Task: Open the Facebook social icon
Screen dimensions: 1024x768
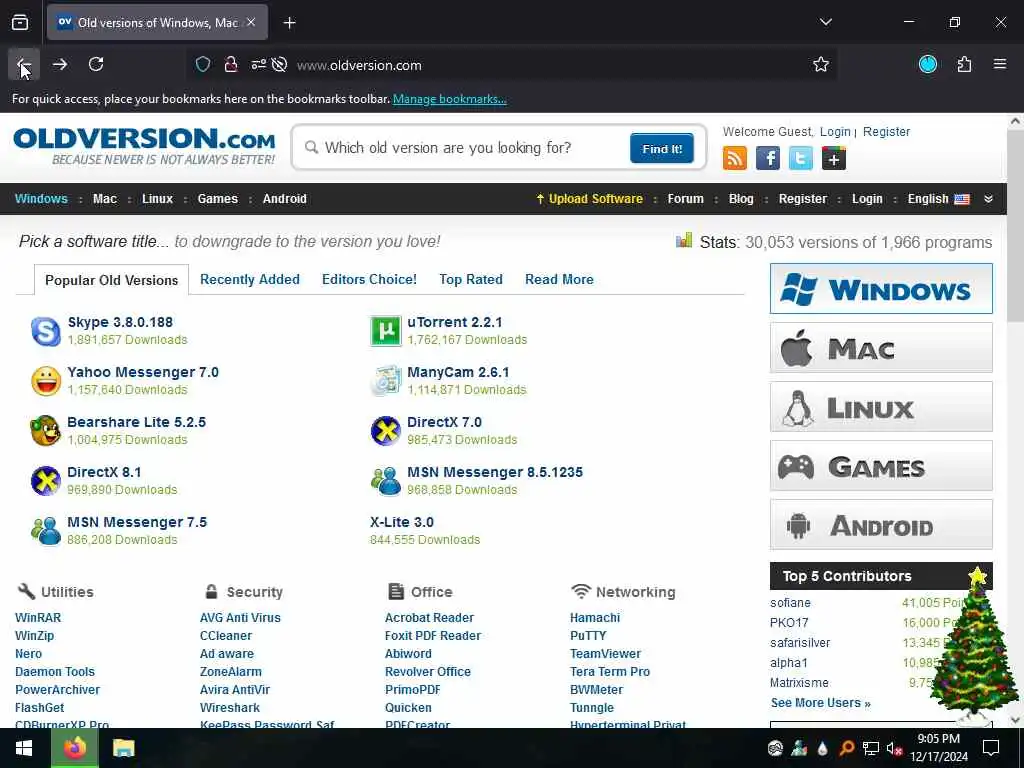Action: pos(768,158)
